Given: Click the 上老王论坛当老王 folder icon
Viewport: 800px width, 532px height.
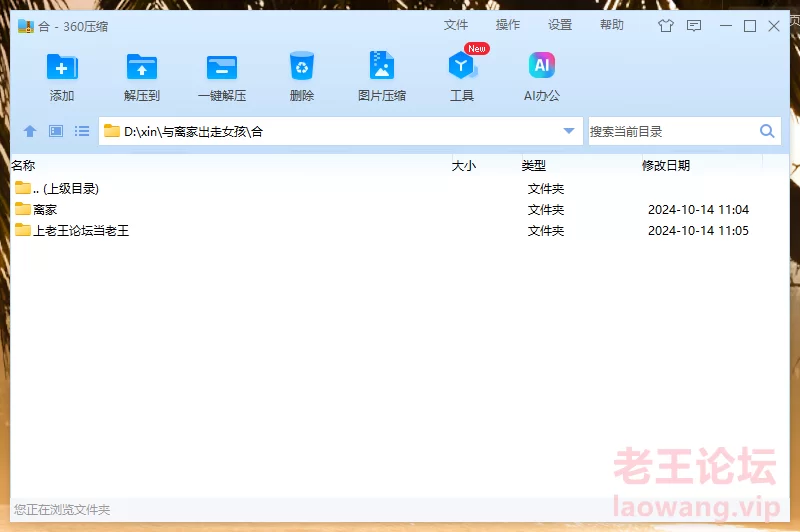Looking at the screenshot, I should (x=22, y=230).
